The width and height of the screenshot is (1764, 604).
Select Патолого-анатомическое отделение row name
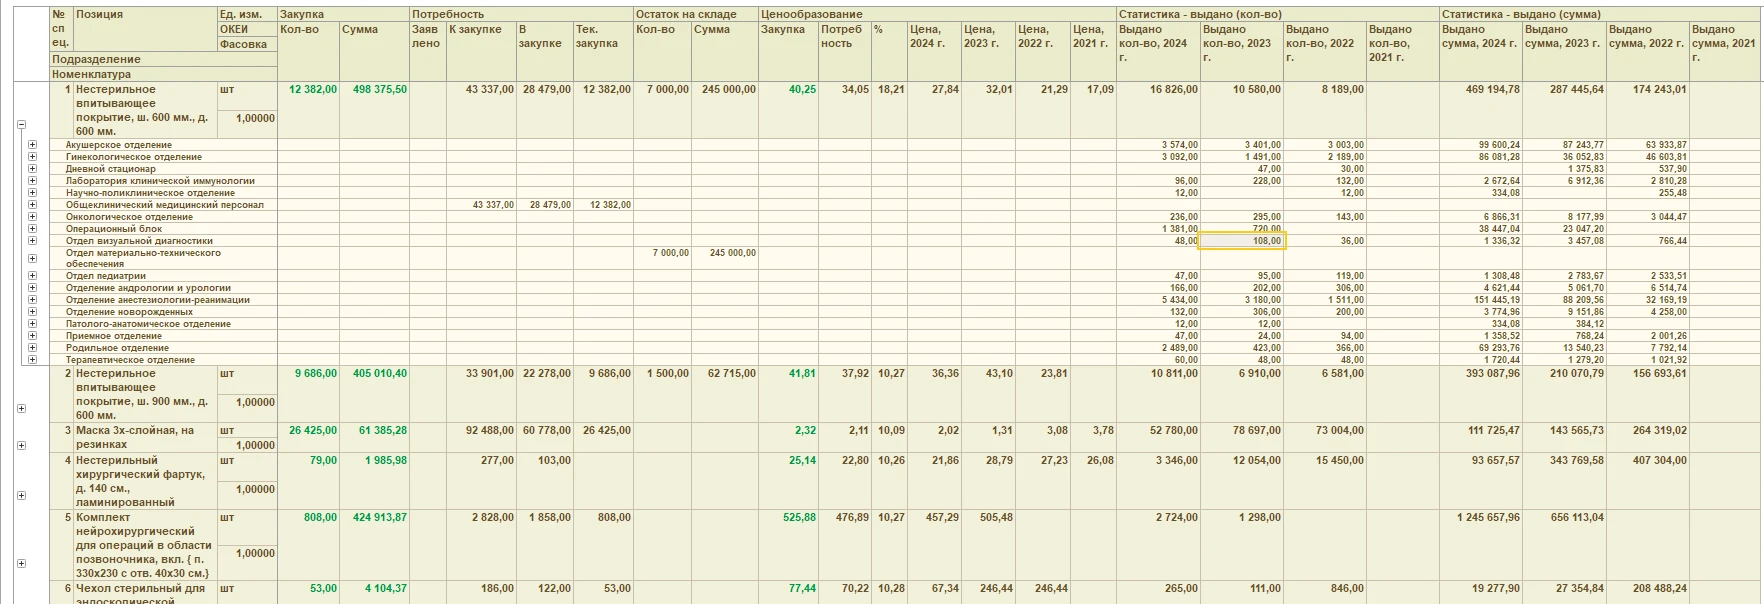[148, 324]
